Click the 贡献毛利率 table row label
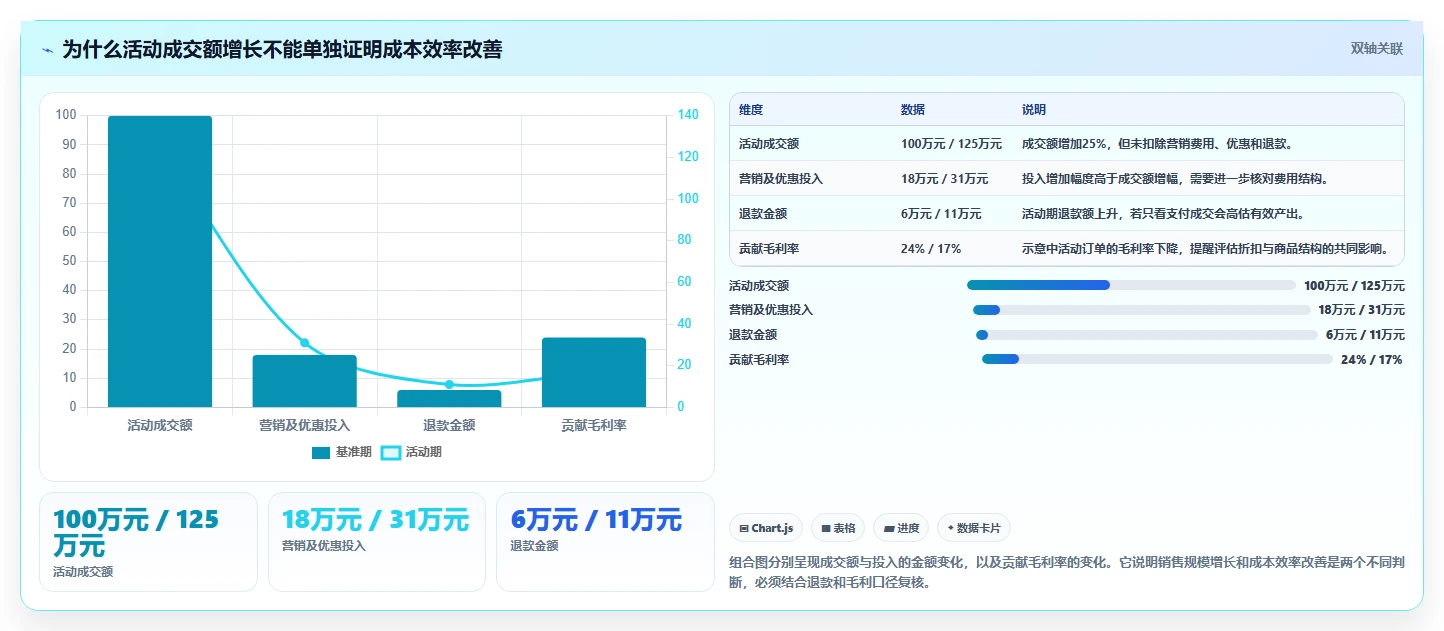Screen dimensions: 1444x631 tap(769, 249)
